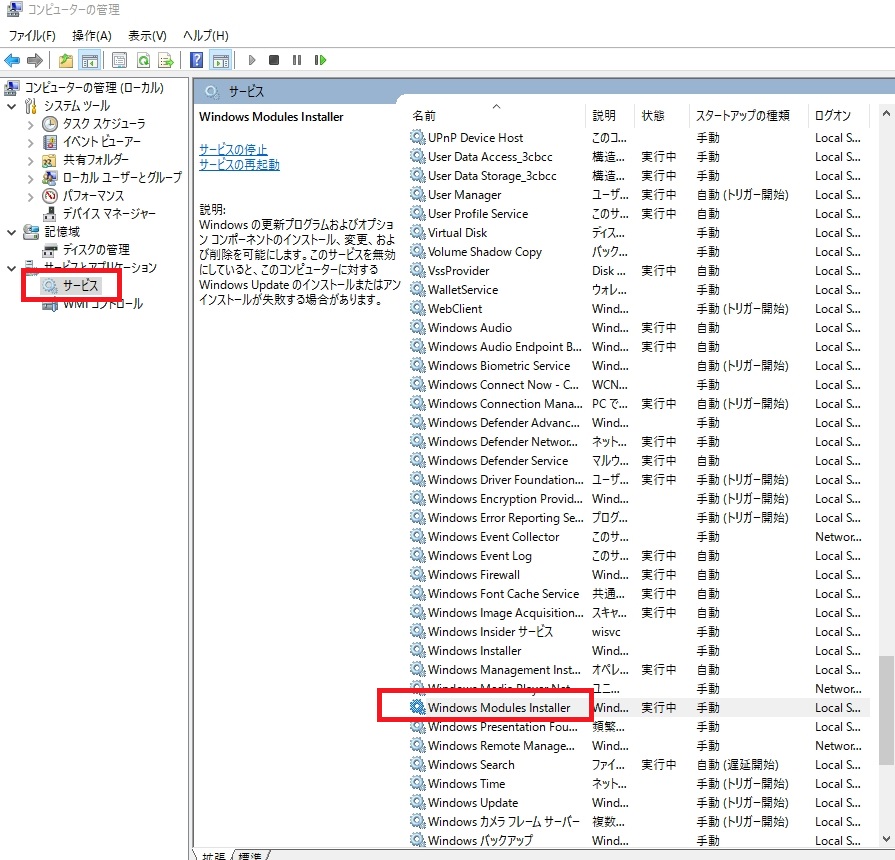The height and width of the screenshot is (860, 895).
Task: Click the UPnP Device Host gear icon
Action: pyautogui.click(x=418, y=137)
